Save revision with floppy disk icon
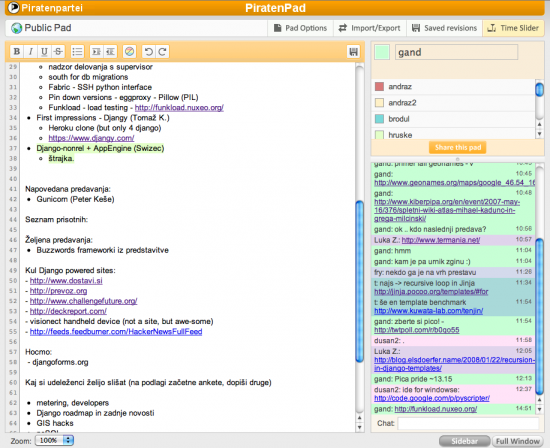Viewport: 550px width, 448px height. point(354,52)
